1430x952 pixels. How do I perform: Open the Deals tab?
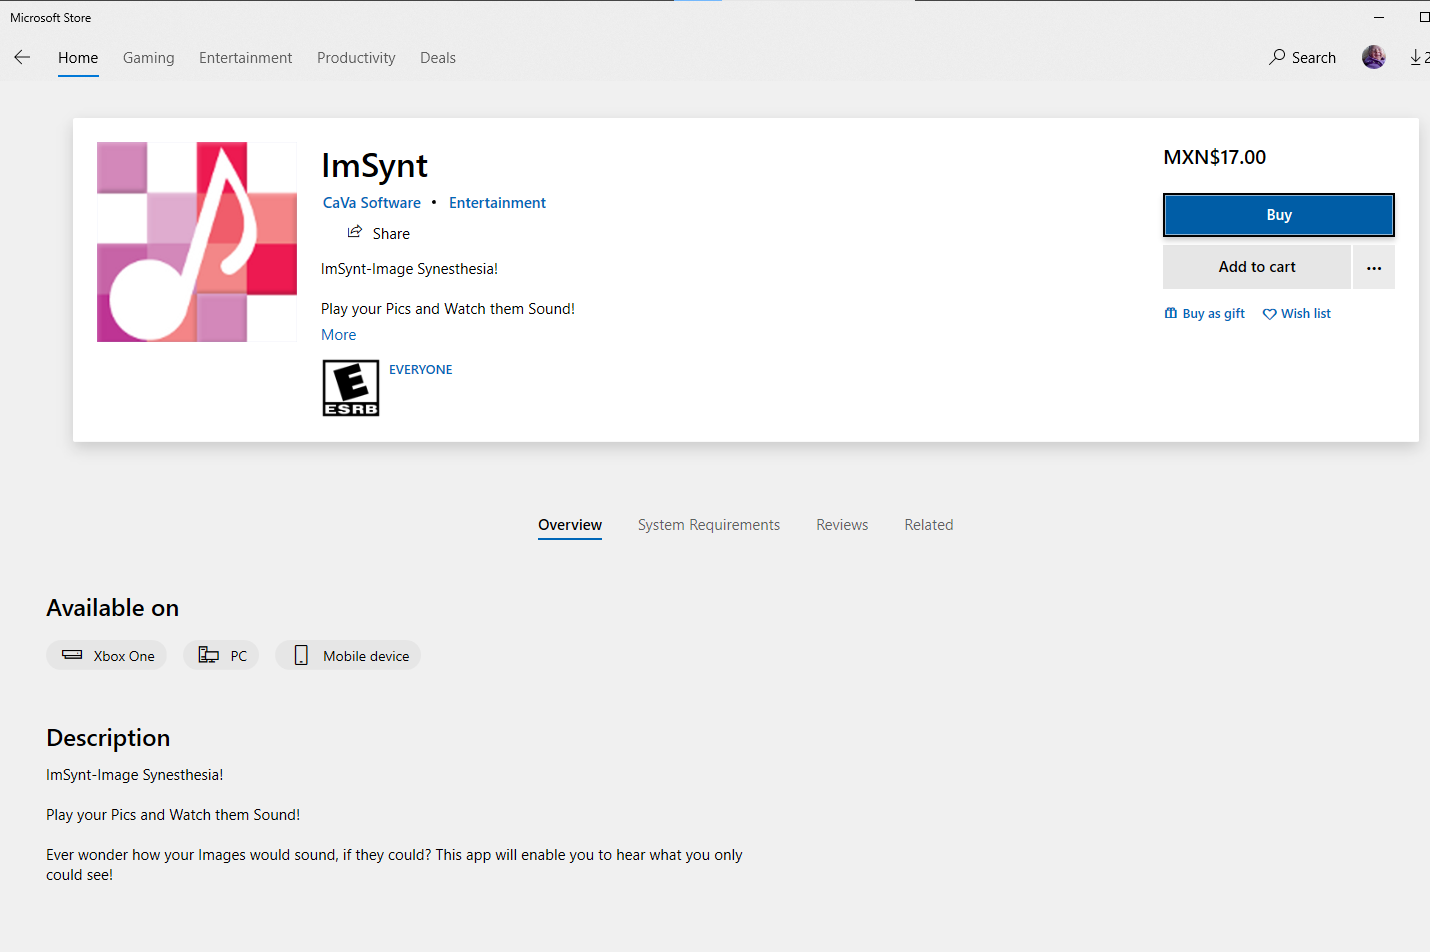pyautogui.click(x=438, y=58)
